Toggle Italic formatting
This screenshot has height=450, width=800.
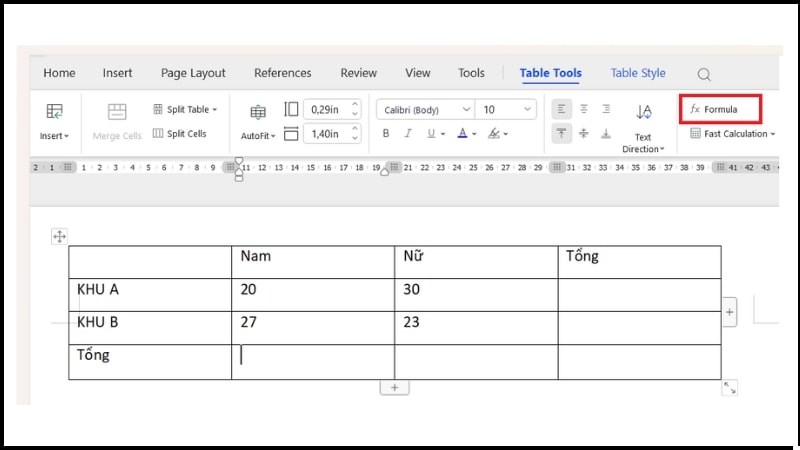pyautogui.click(x=408, y=133)
